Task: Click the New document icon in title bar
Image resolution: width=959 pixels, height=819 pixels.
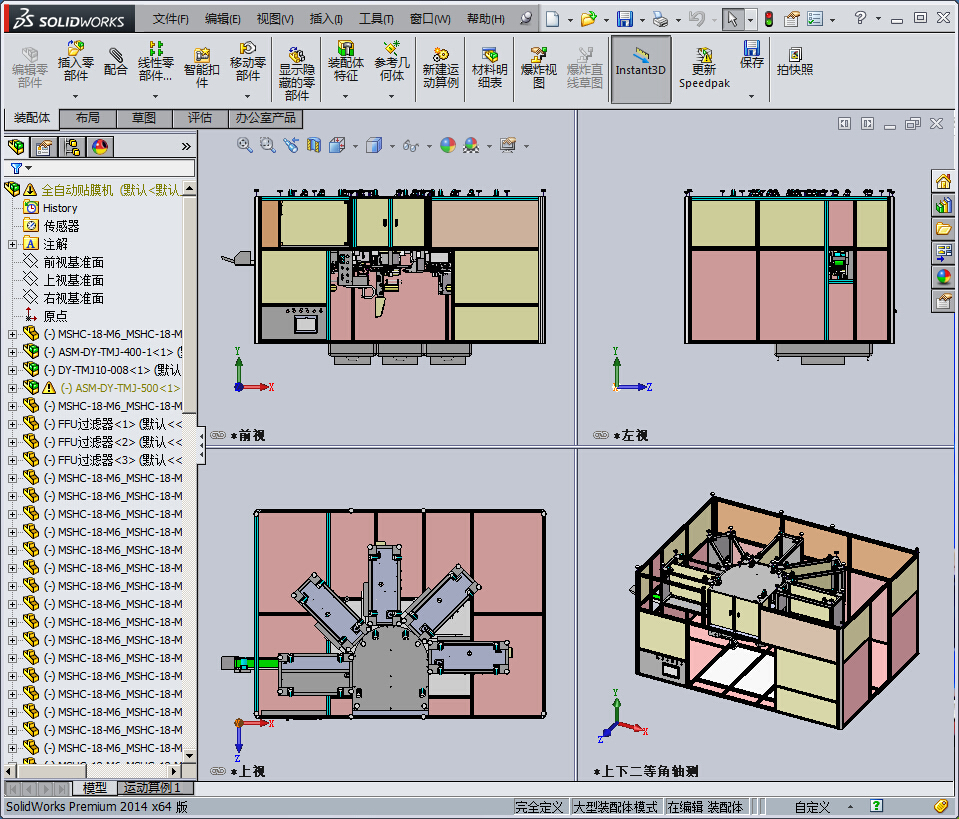Action: coord(552,19)
